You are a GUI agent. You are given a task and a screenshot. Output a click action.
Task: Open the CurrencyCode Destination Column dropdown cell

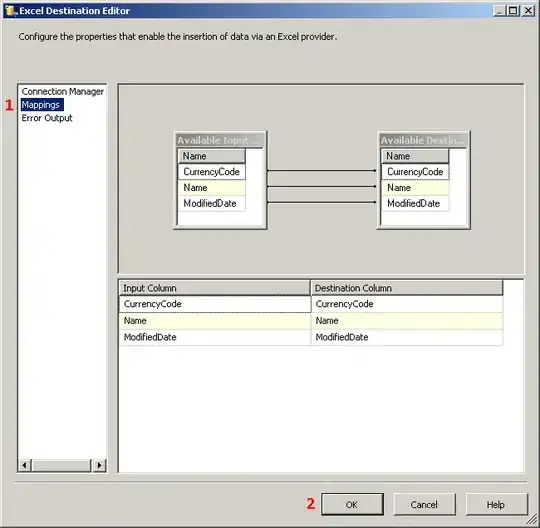(x=407, y=304)
